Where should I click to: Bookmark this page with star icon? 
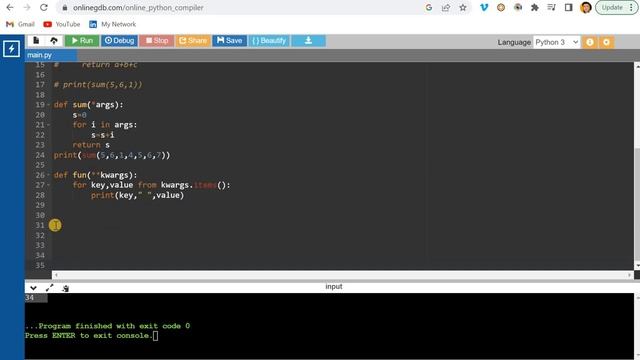pos(463,7)
